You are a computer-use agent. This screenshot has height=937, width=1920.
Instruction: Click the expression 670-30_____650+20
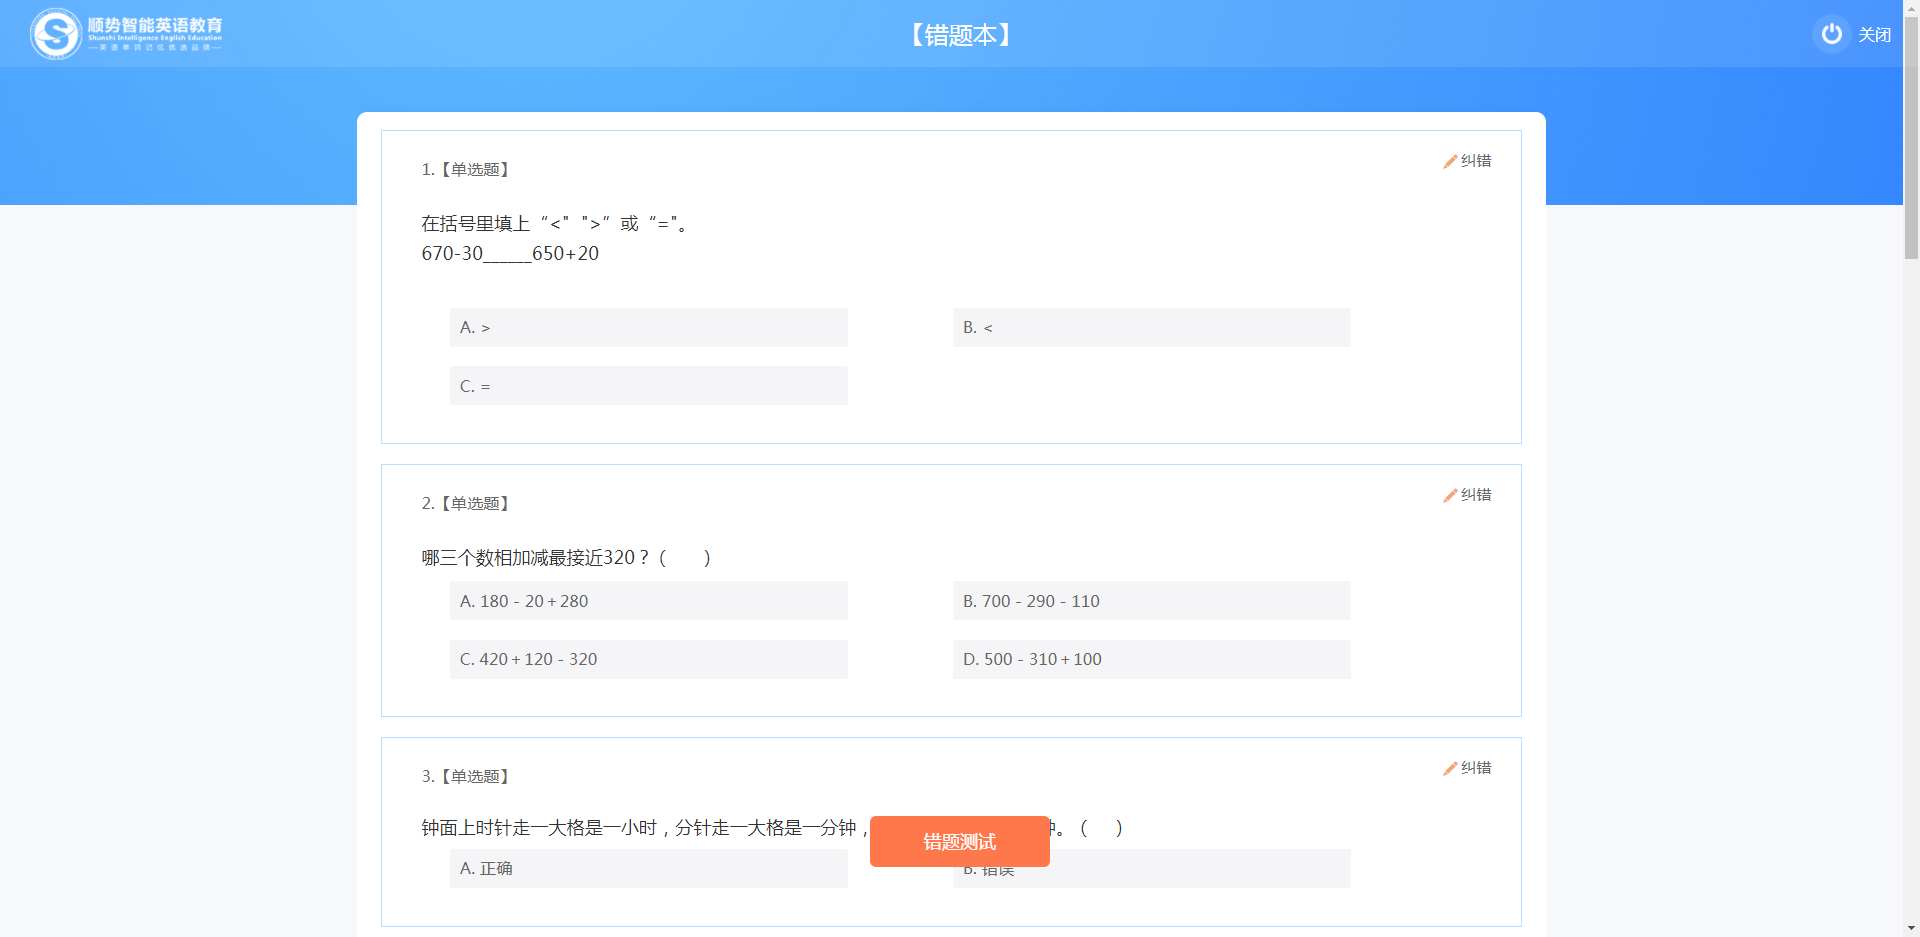[510, 254]
